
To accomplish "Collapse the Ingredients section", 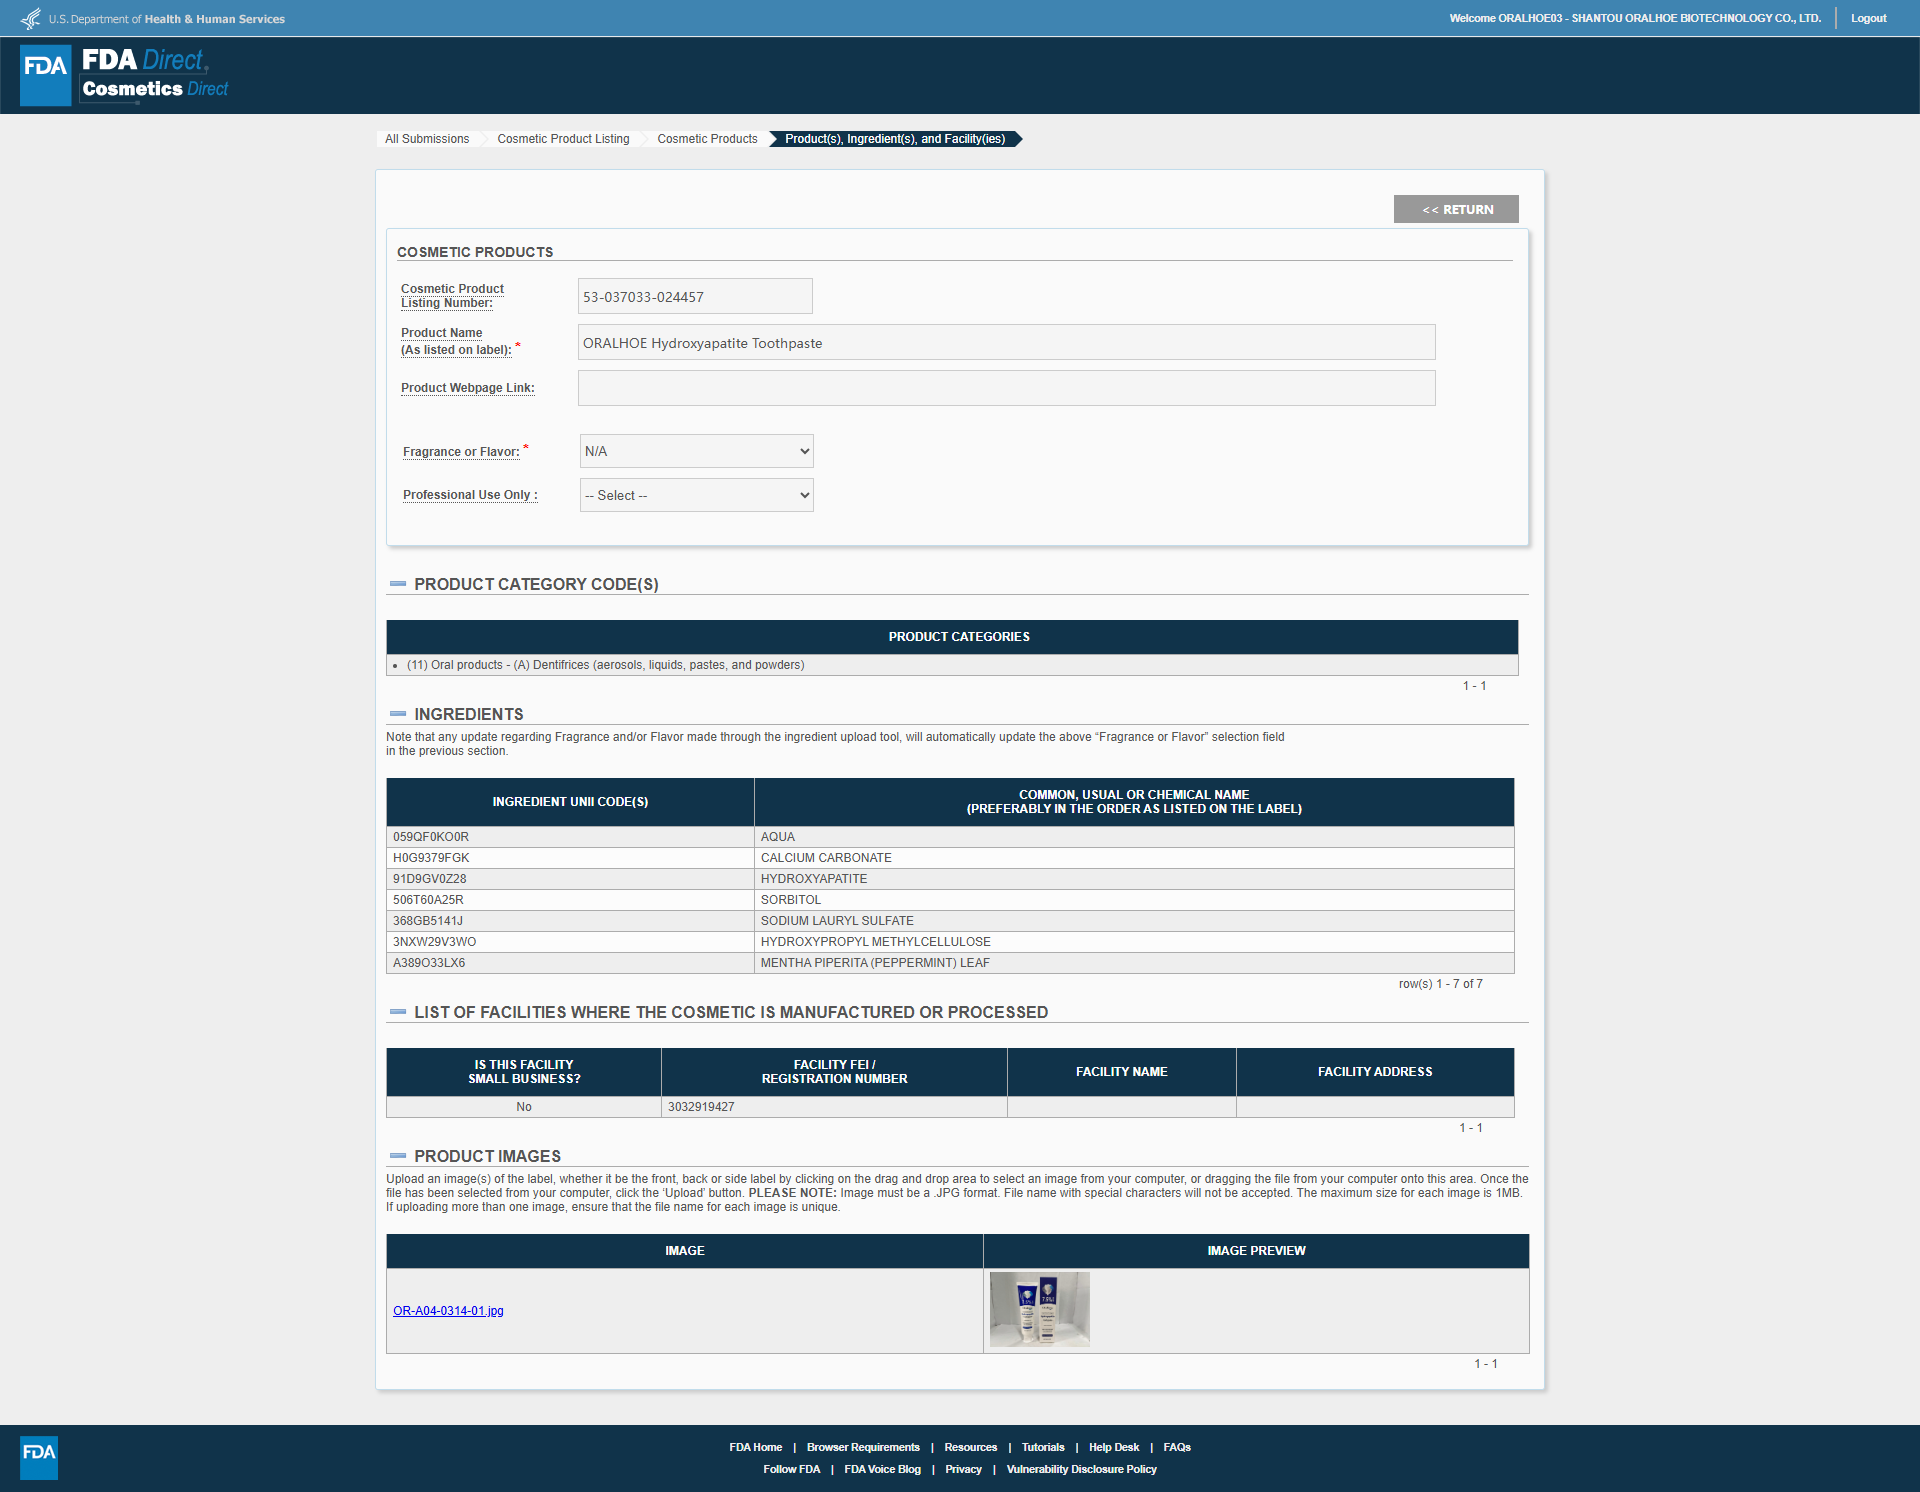I will pos(398,714).
